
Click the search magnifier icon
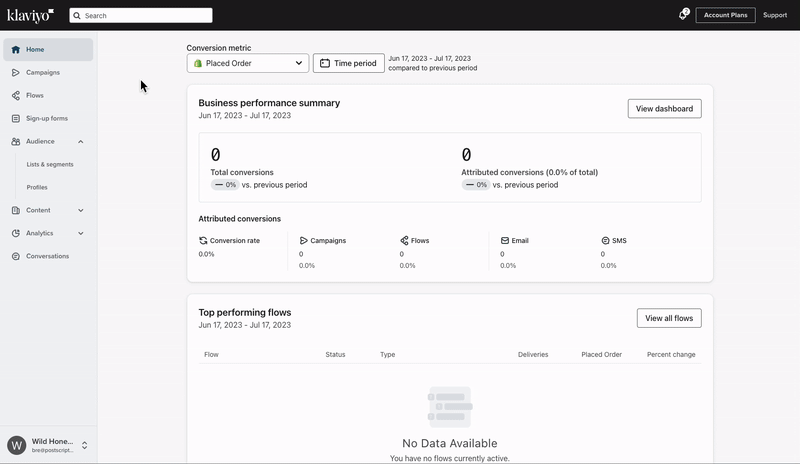click(77, 15)
